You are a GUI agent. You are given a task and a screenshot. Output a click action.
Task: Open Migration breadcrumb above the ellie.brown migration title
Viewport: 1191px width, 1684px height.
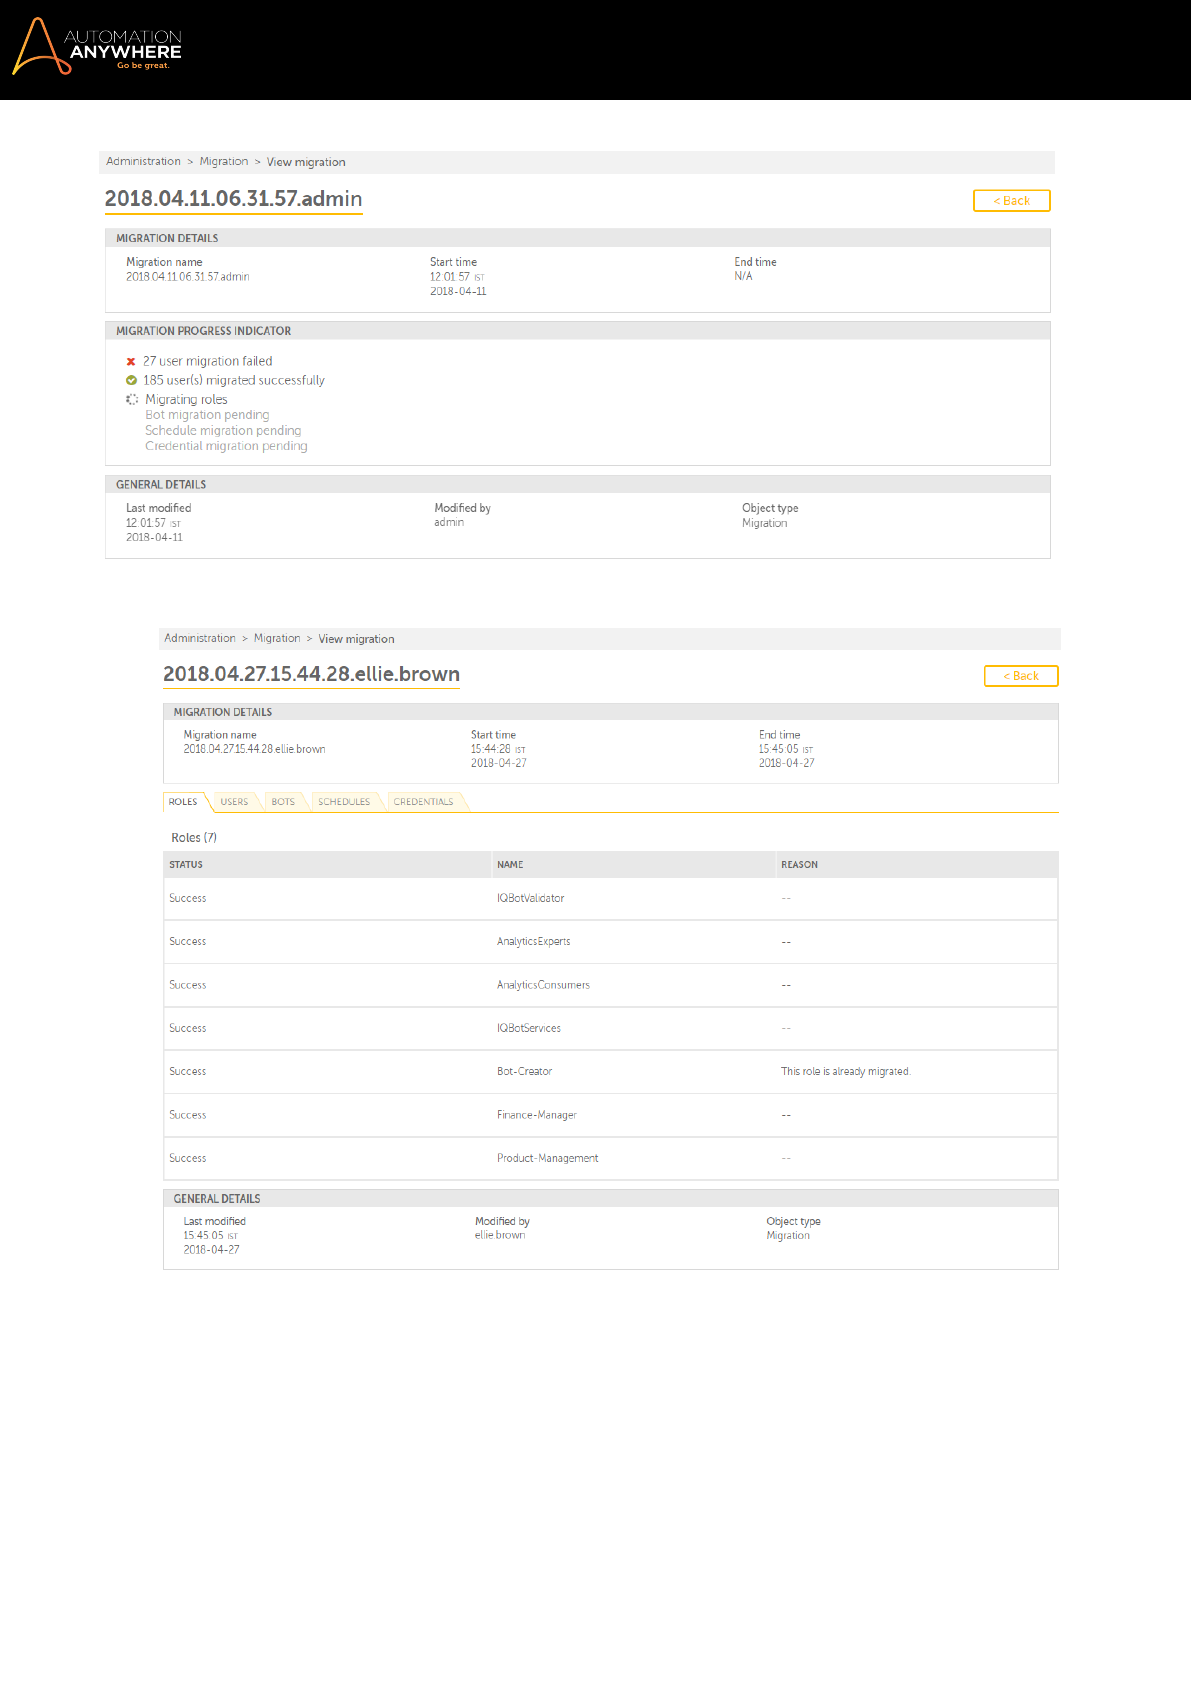(x=277, y=639)
